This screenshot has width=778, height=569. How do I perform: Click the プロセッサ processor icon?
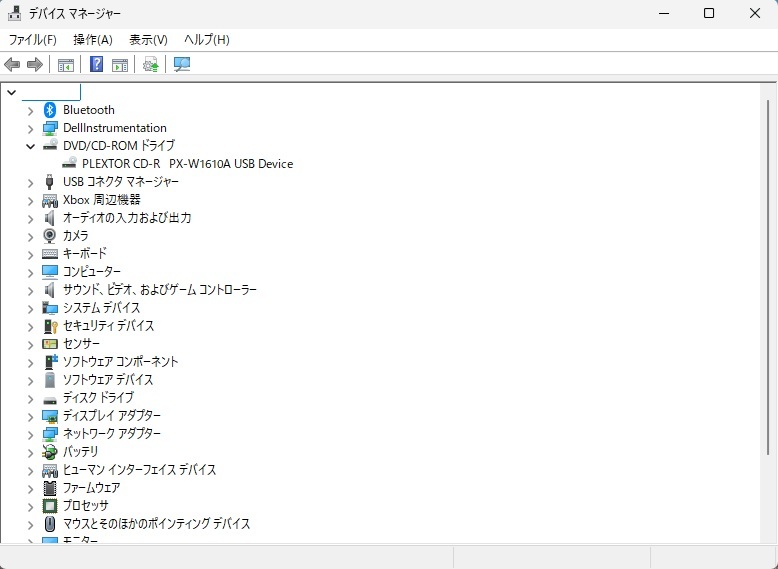click(50, 506)
